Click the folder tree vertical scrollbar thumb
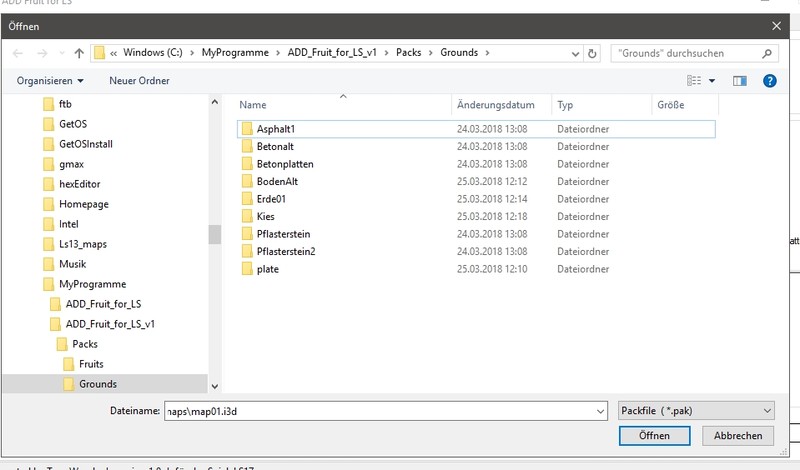The width and height of the screenshot is (800, 470). (x=214, y=234)
